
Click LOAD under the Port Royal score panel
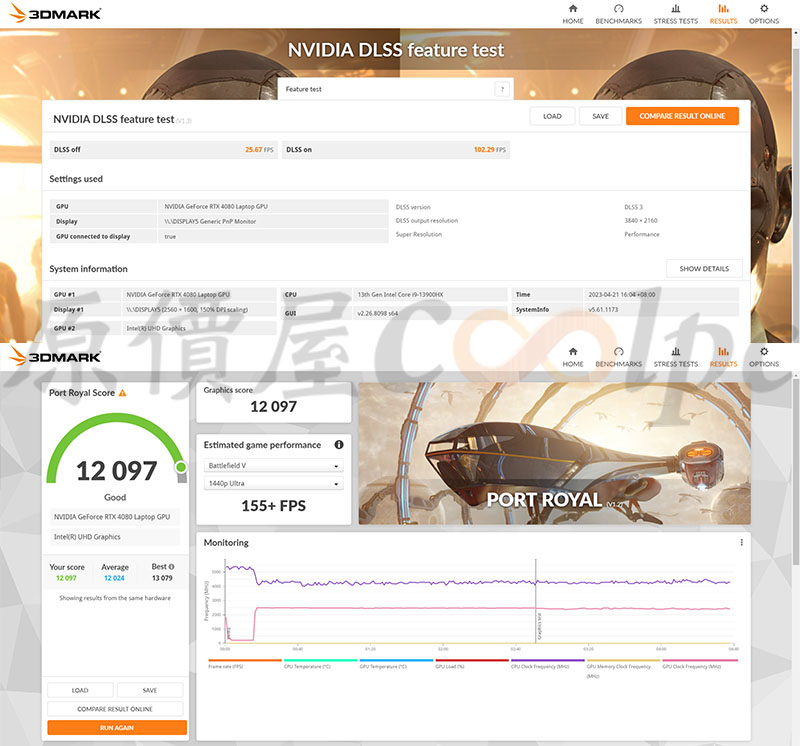tap(80, 690)
